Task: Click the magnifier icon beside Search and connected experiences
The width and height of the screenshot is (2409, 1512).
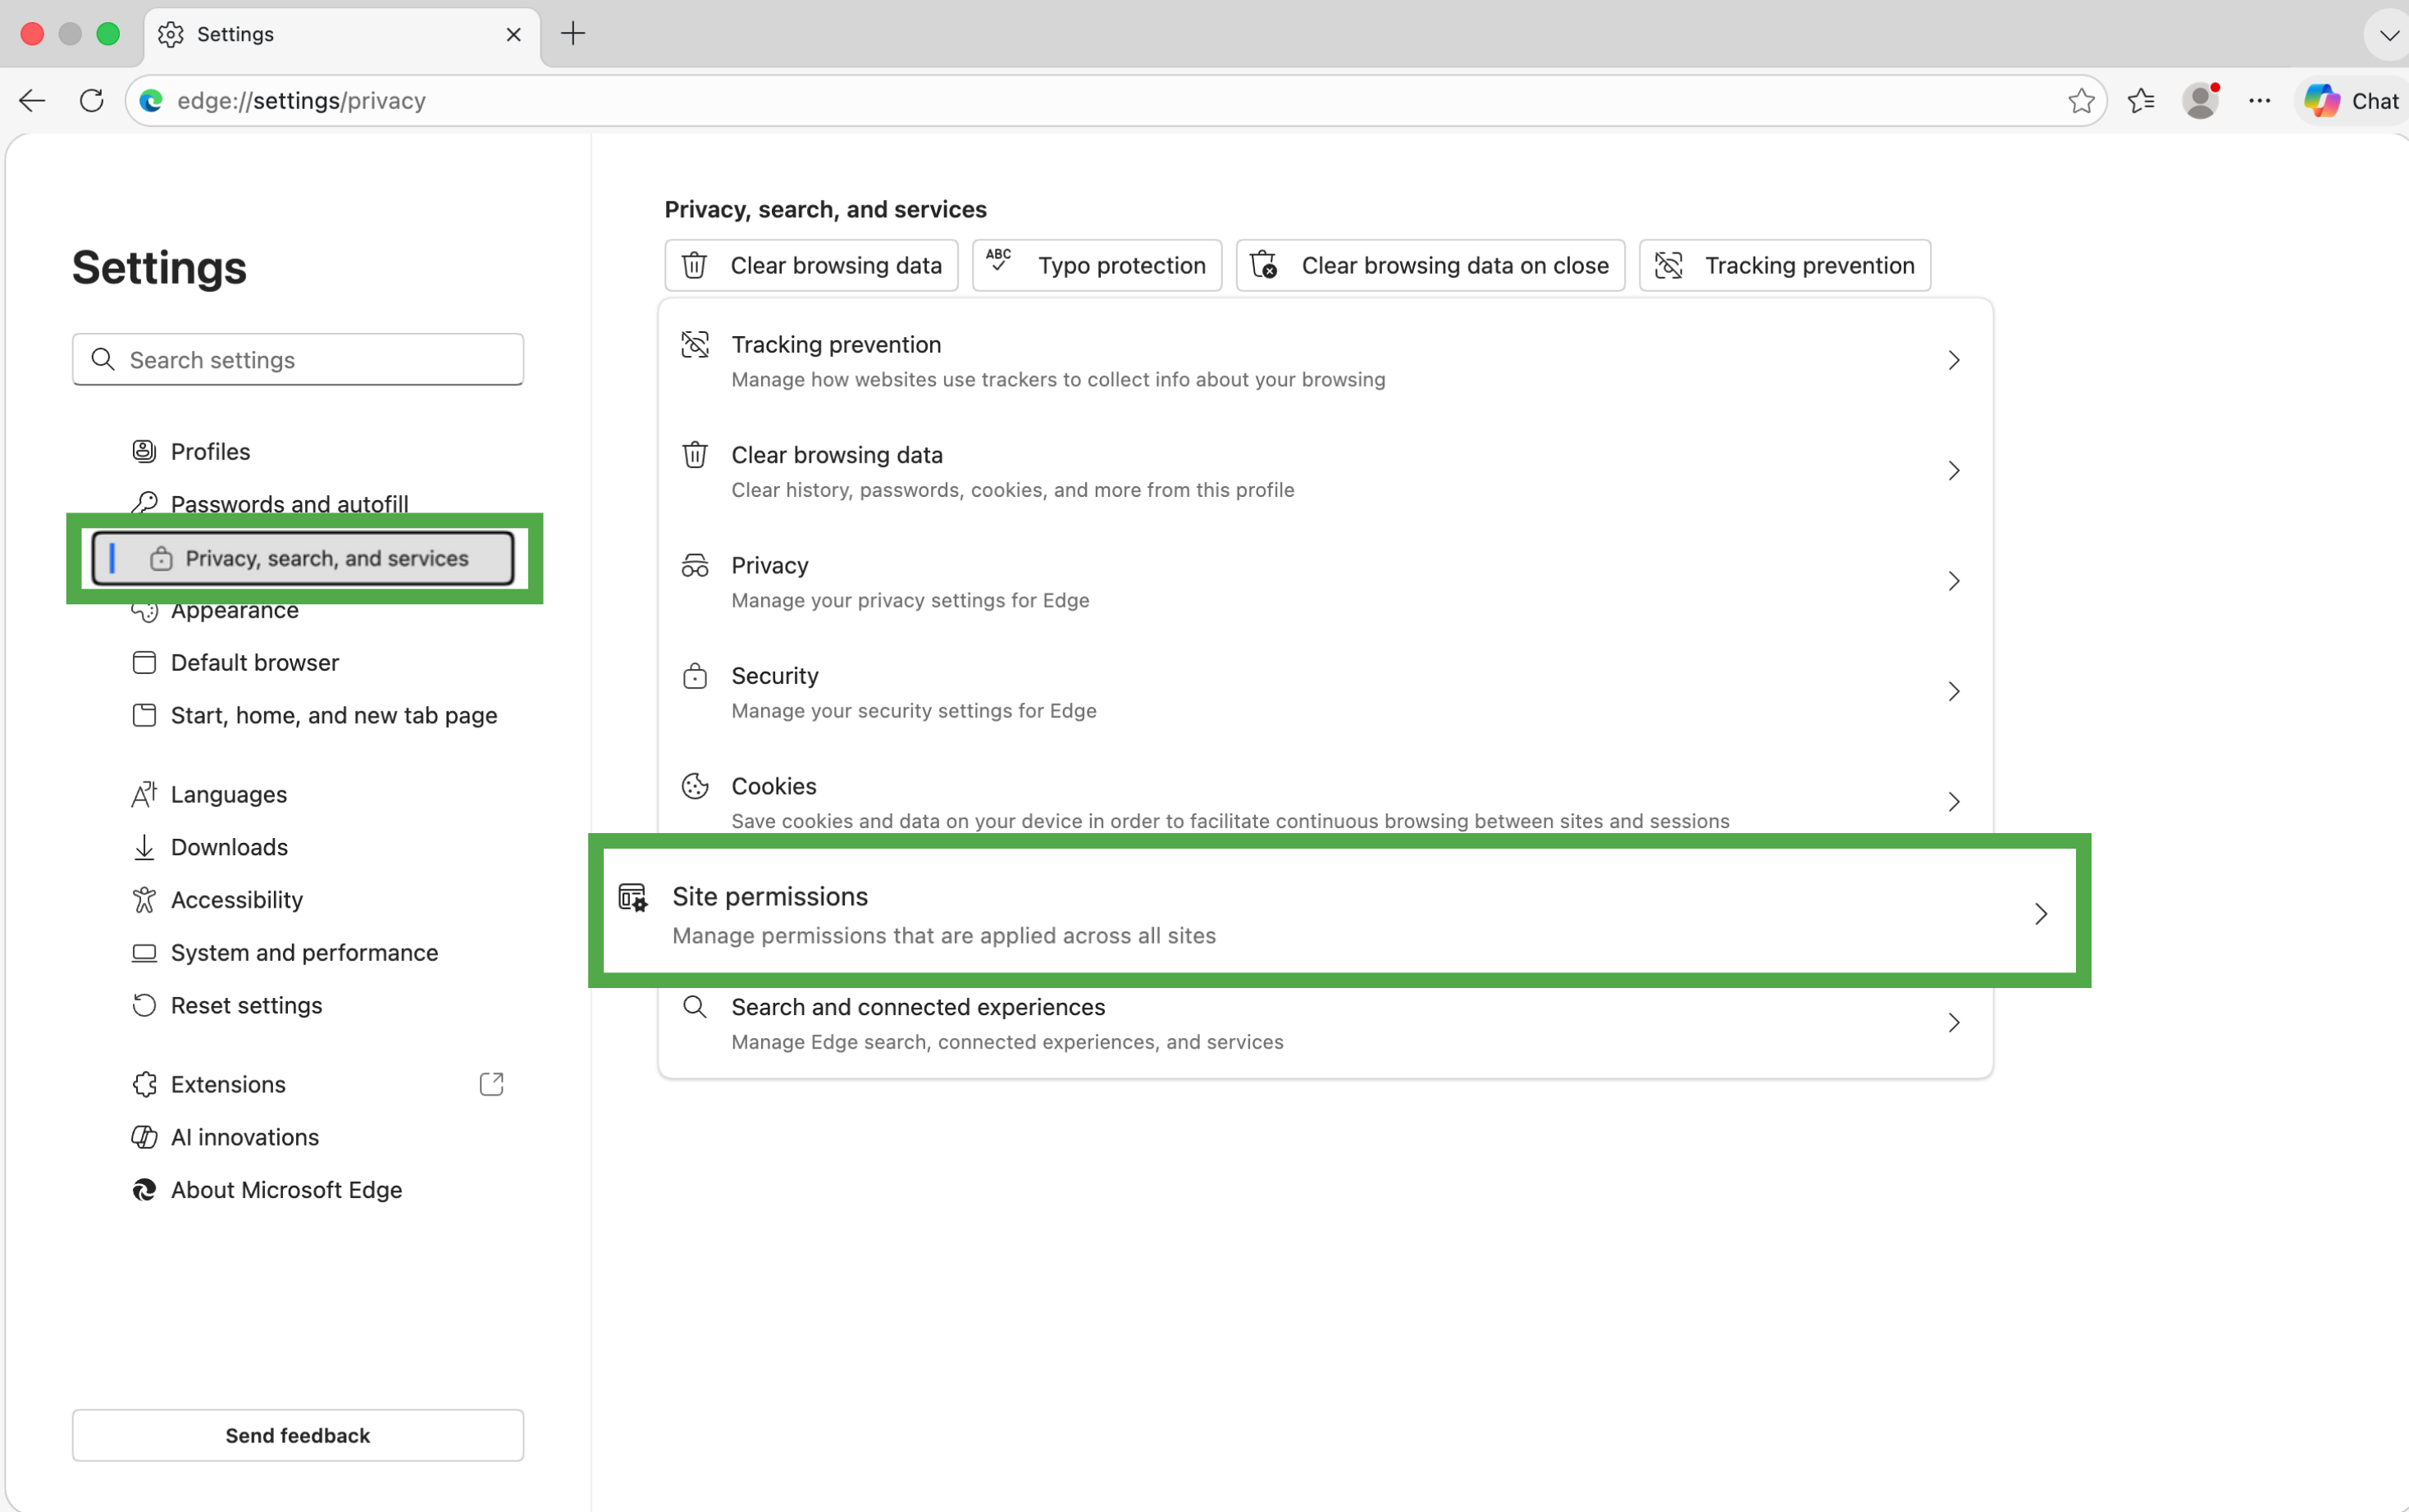Action: (x=695, y=1007)
